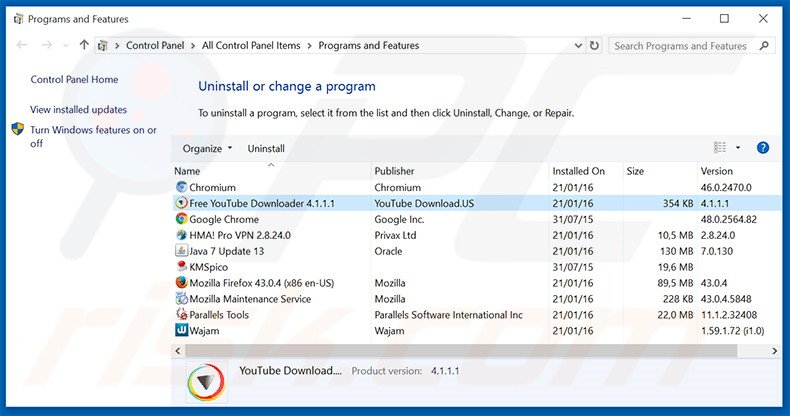Select the Wajam program entry

click(x=204, y=331)
